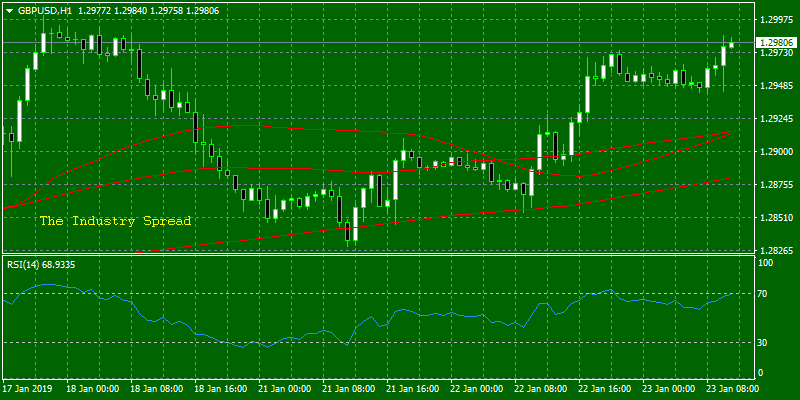The height and width of the screenshot is (400, 800).
Task: Select the 21 Jan 16:00 time label
Action: [x=414, y=389]
